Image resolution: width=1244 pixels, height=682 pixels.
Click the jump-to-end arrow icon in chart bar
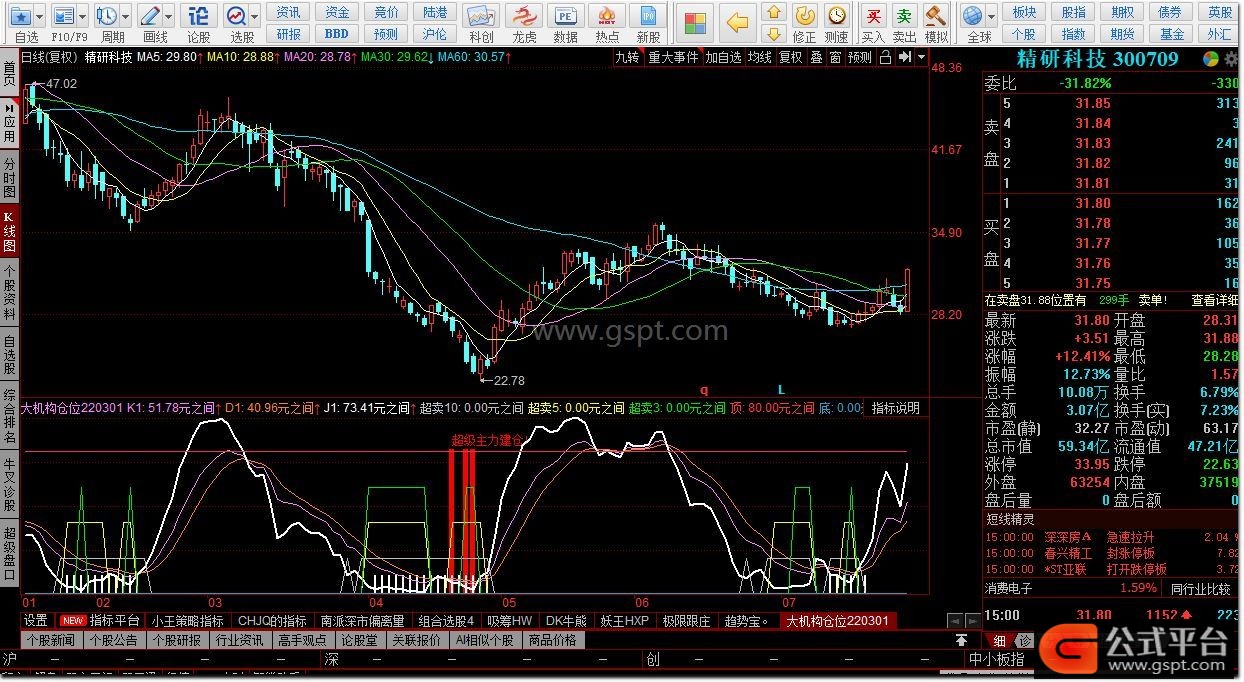coord(905,57)
